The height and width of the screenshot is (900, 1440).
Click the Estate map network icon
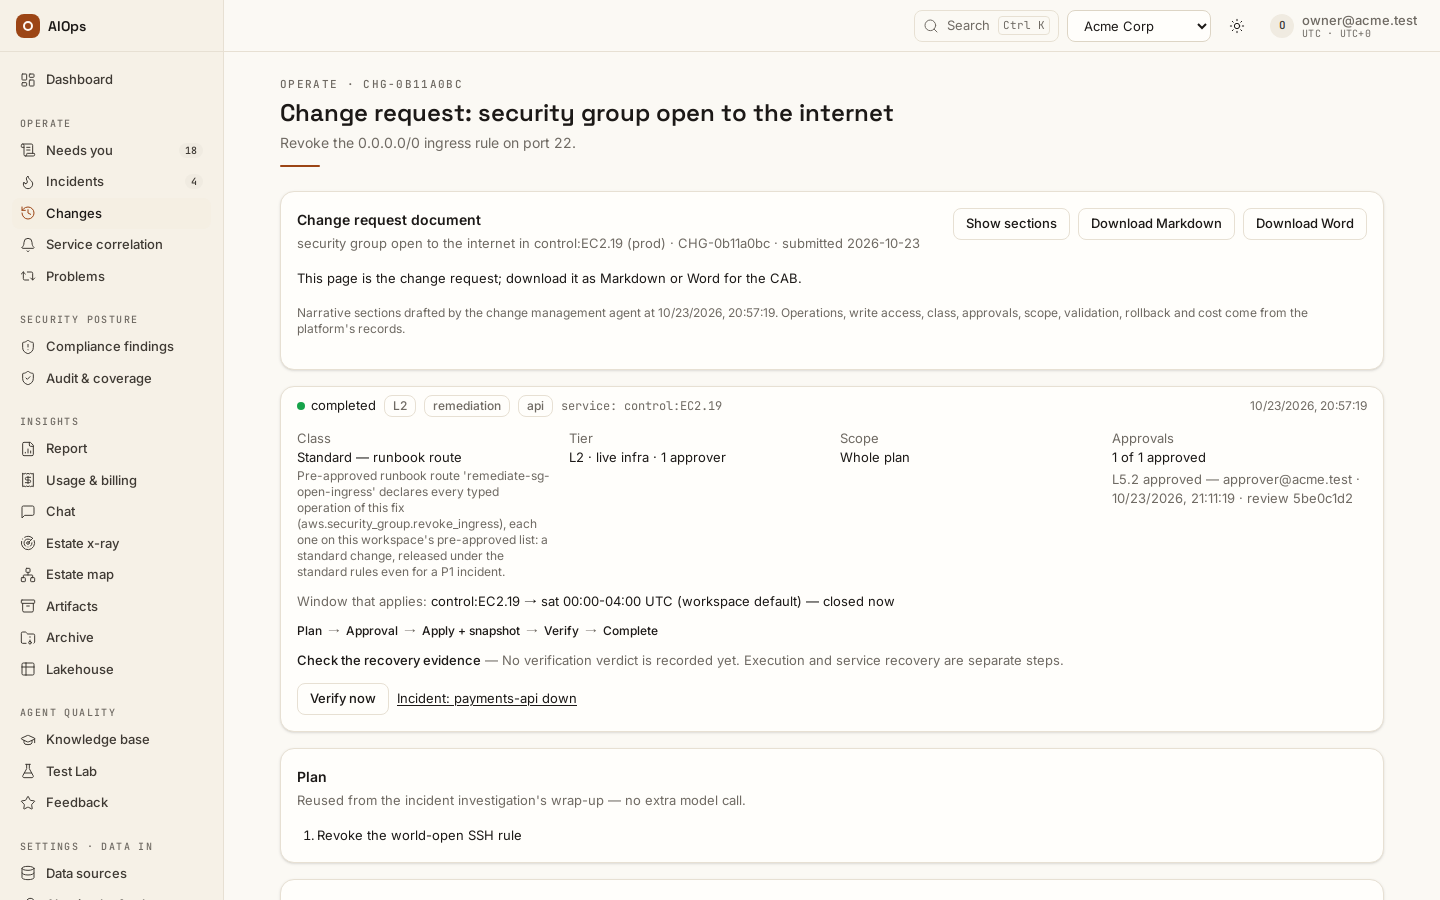28,575
